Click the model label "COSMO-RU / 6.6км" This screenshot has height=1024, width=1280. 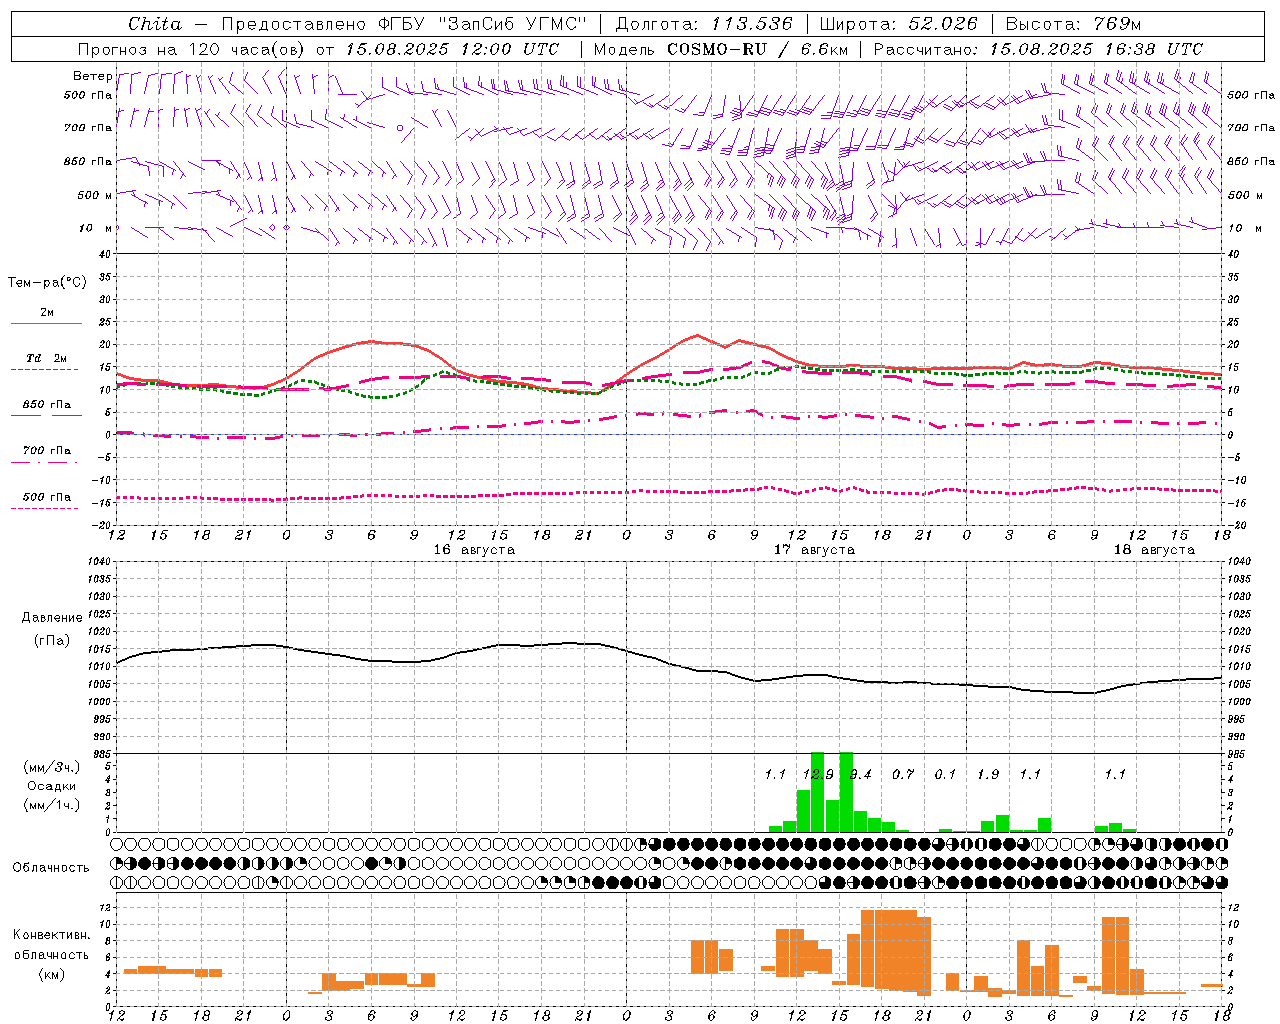(757, 49)
